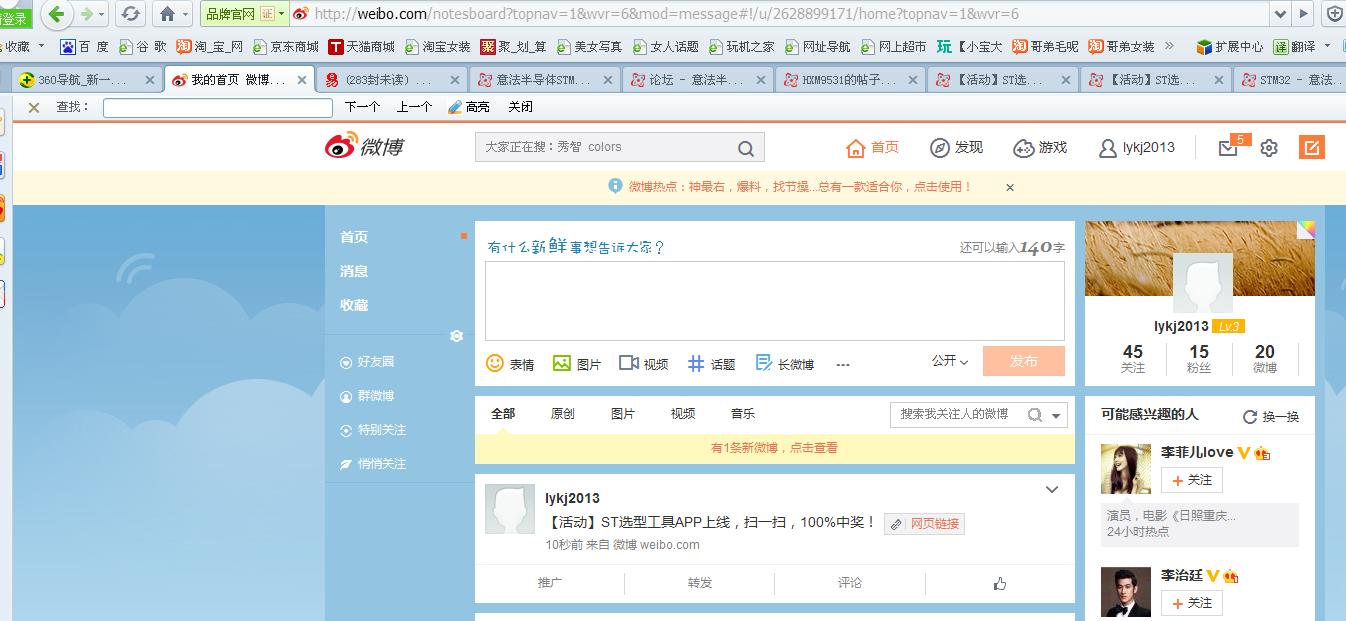Click 下一个 in the find bar
The image size is (1346, 621).
363,107
